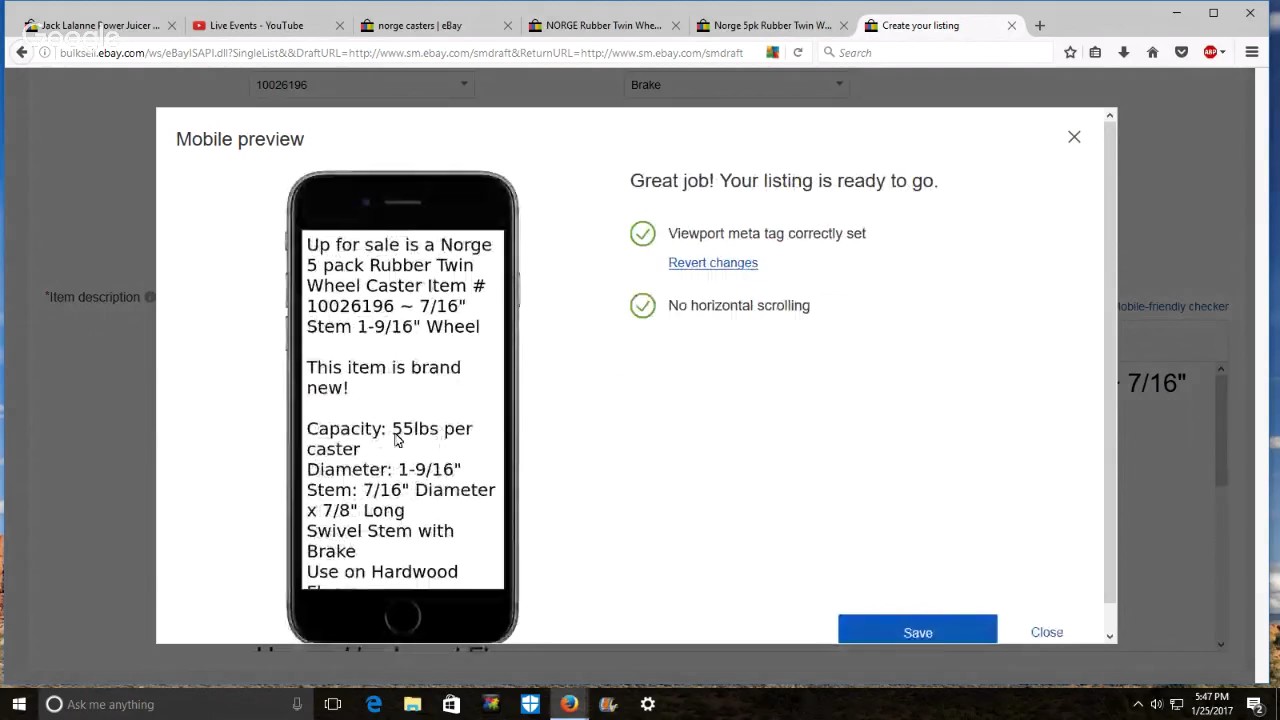Open Windows Defender shield taskbar icon
The height and width of the screenshot is (720, 1280).
[x=530, y=704]
